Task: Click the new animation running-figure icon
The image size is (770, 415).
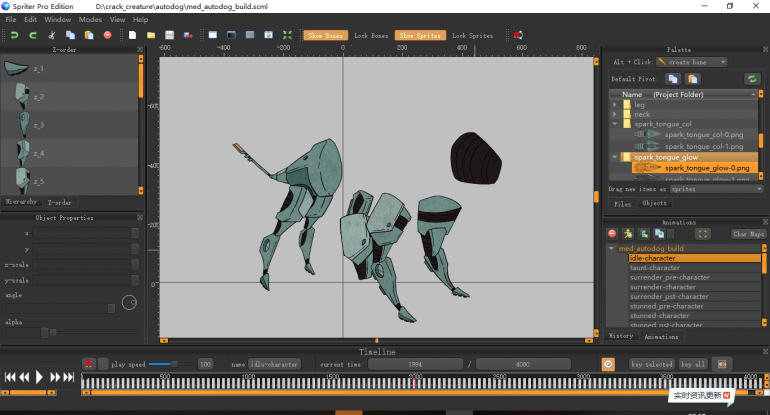Action: (628, 233)
